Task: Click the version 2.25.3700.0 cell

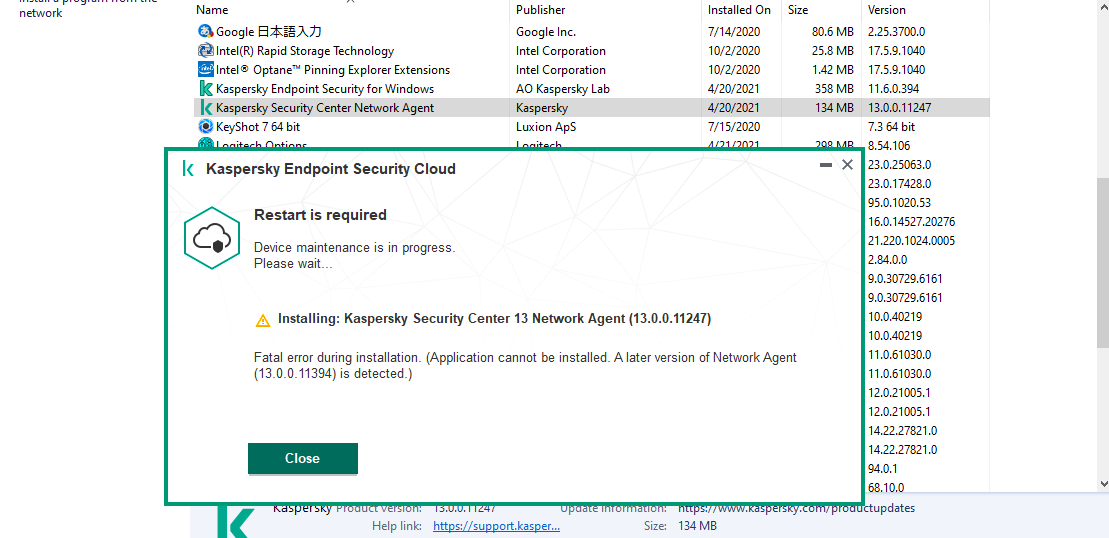Action: [896, 31]
